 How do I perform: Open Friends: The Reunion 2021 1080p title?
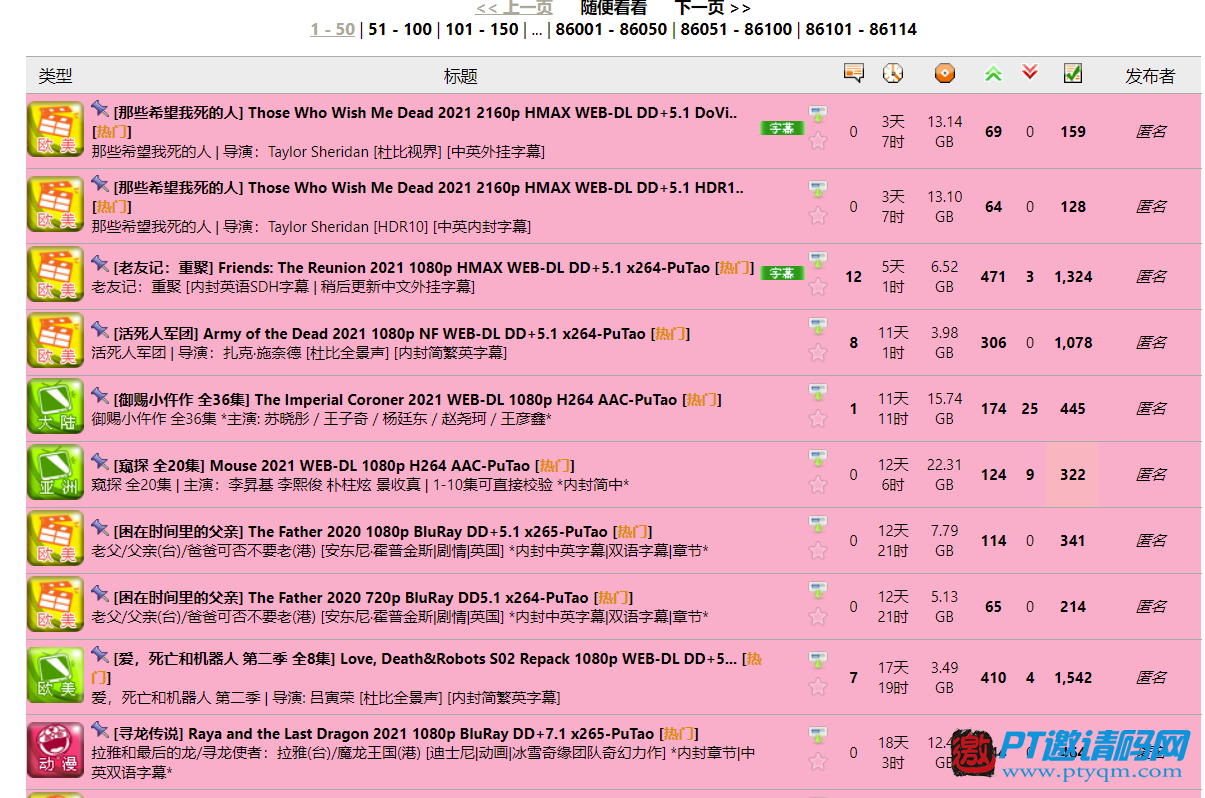click(x=411, y=268)
